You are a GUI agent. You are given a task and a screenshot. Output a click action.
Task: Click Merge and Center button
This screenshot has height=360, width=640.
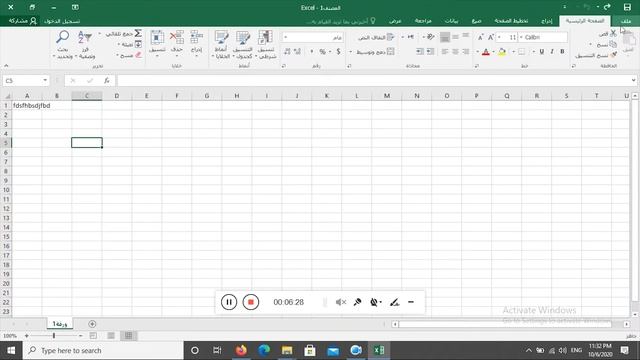coord(375,51)
